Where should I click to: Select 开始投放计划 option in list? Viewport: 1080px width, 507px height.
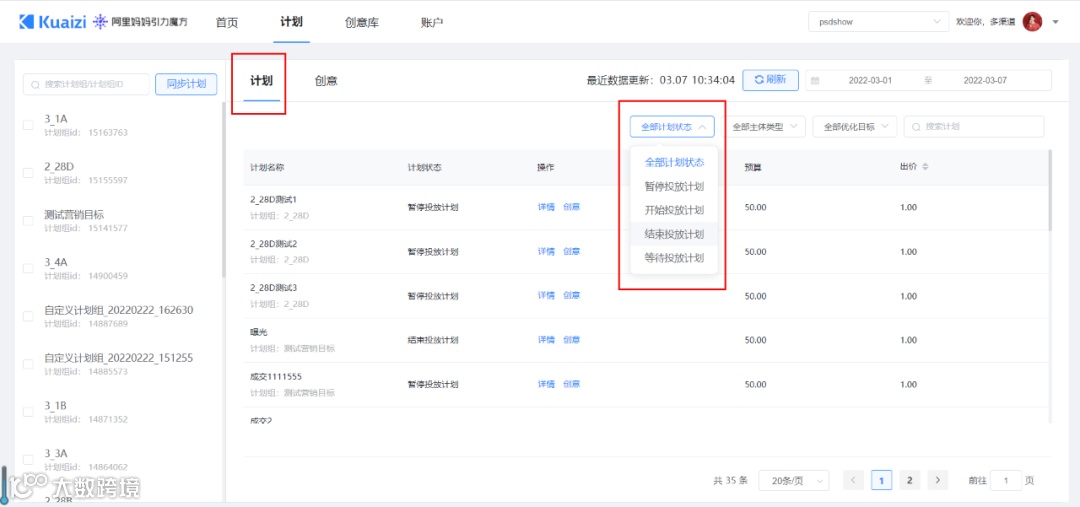point(674,210)
